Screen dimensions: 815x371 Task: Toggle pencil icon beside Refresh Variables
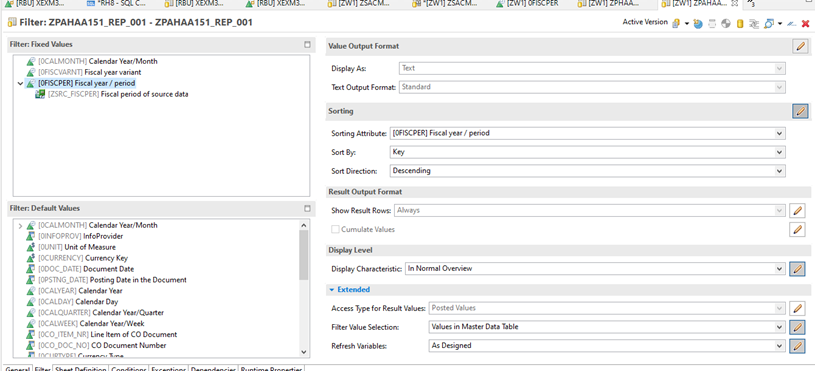(x=797, y=346)
